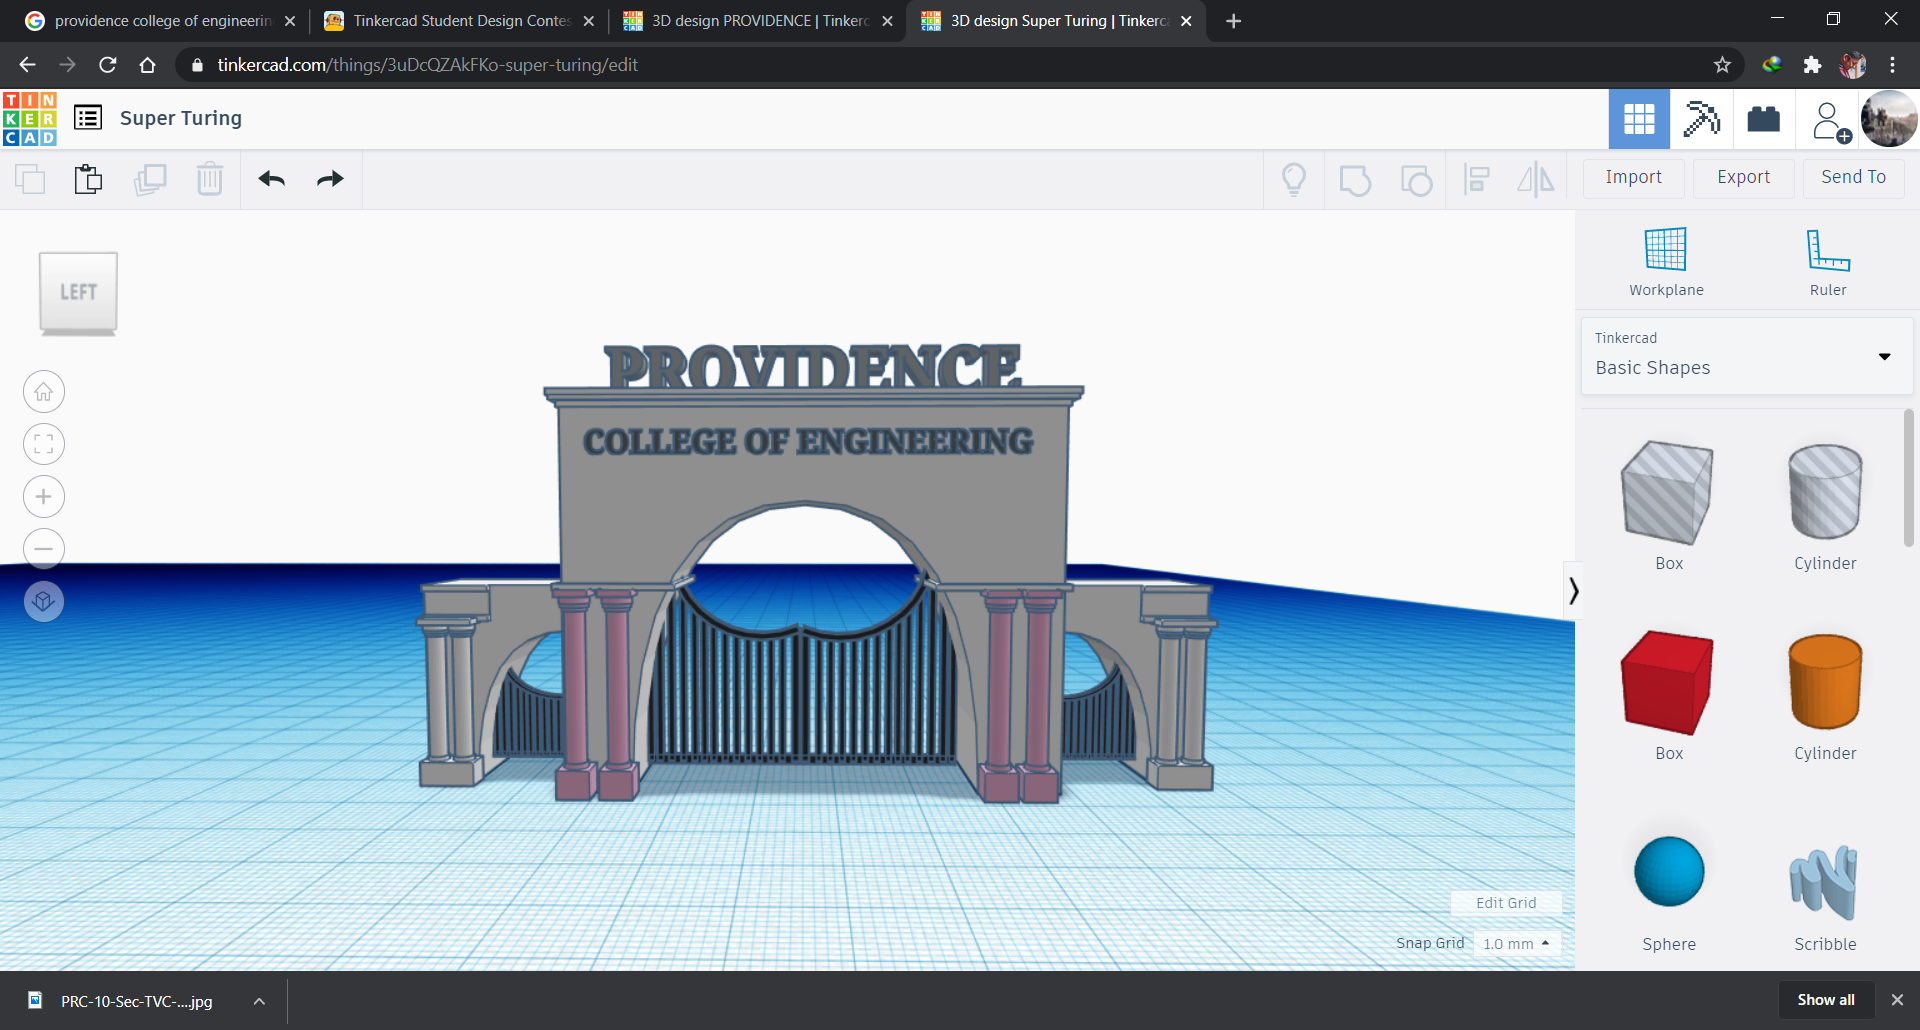Click the Ungroup shapes icon
1920x1030 pixels.
click(1416, 180)
